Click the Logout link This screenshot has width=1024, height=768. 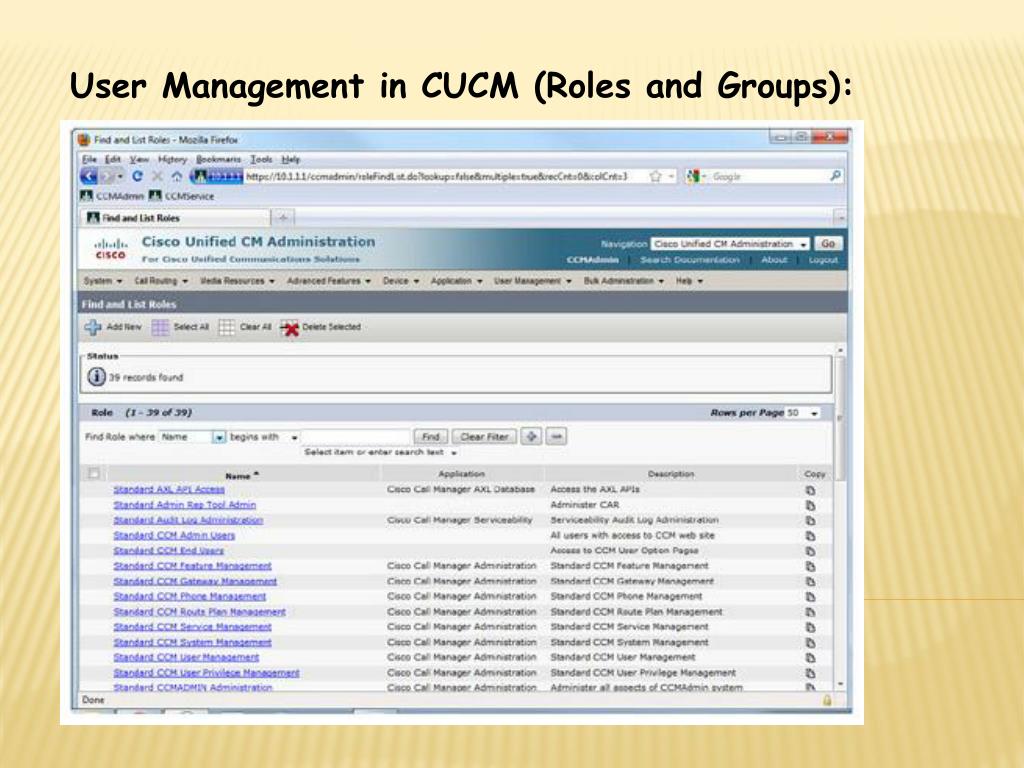823,260
